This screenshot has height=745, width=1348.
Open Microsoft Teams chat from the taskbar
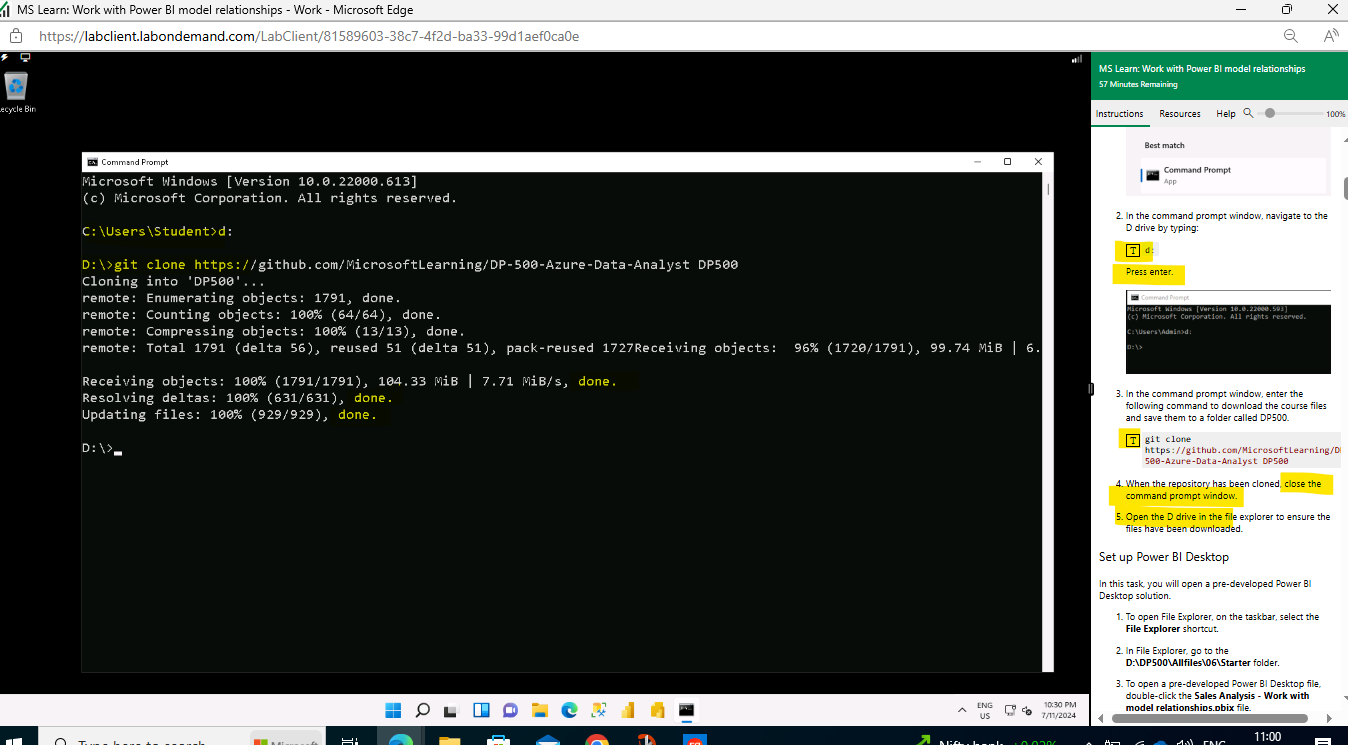[510, 710]
